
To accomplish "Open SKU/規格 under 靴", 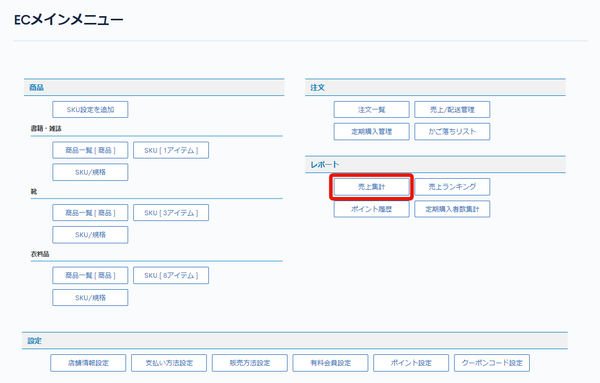I will tap(90, 235).
